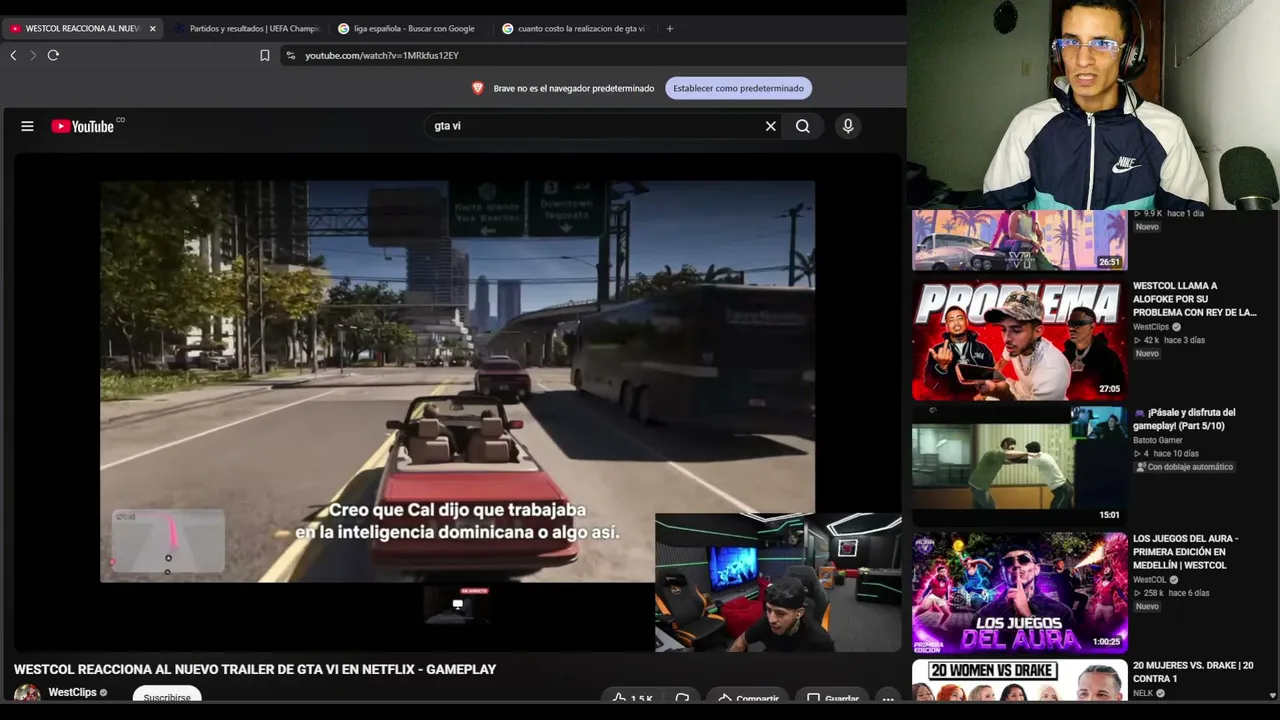Click the 'hace 3 días' upload date
The image size is (1280, 720).
[x=1184, y=340]
